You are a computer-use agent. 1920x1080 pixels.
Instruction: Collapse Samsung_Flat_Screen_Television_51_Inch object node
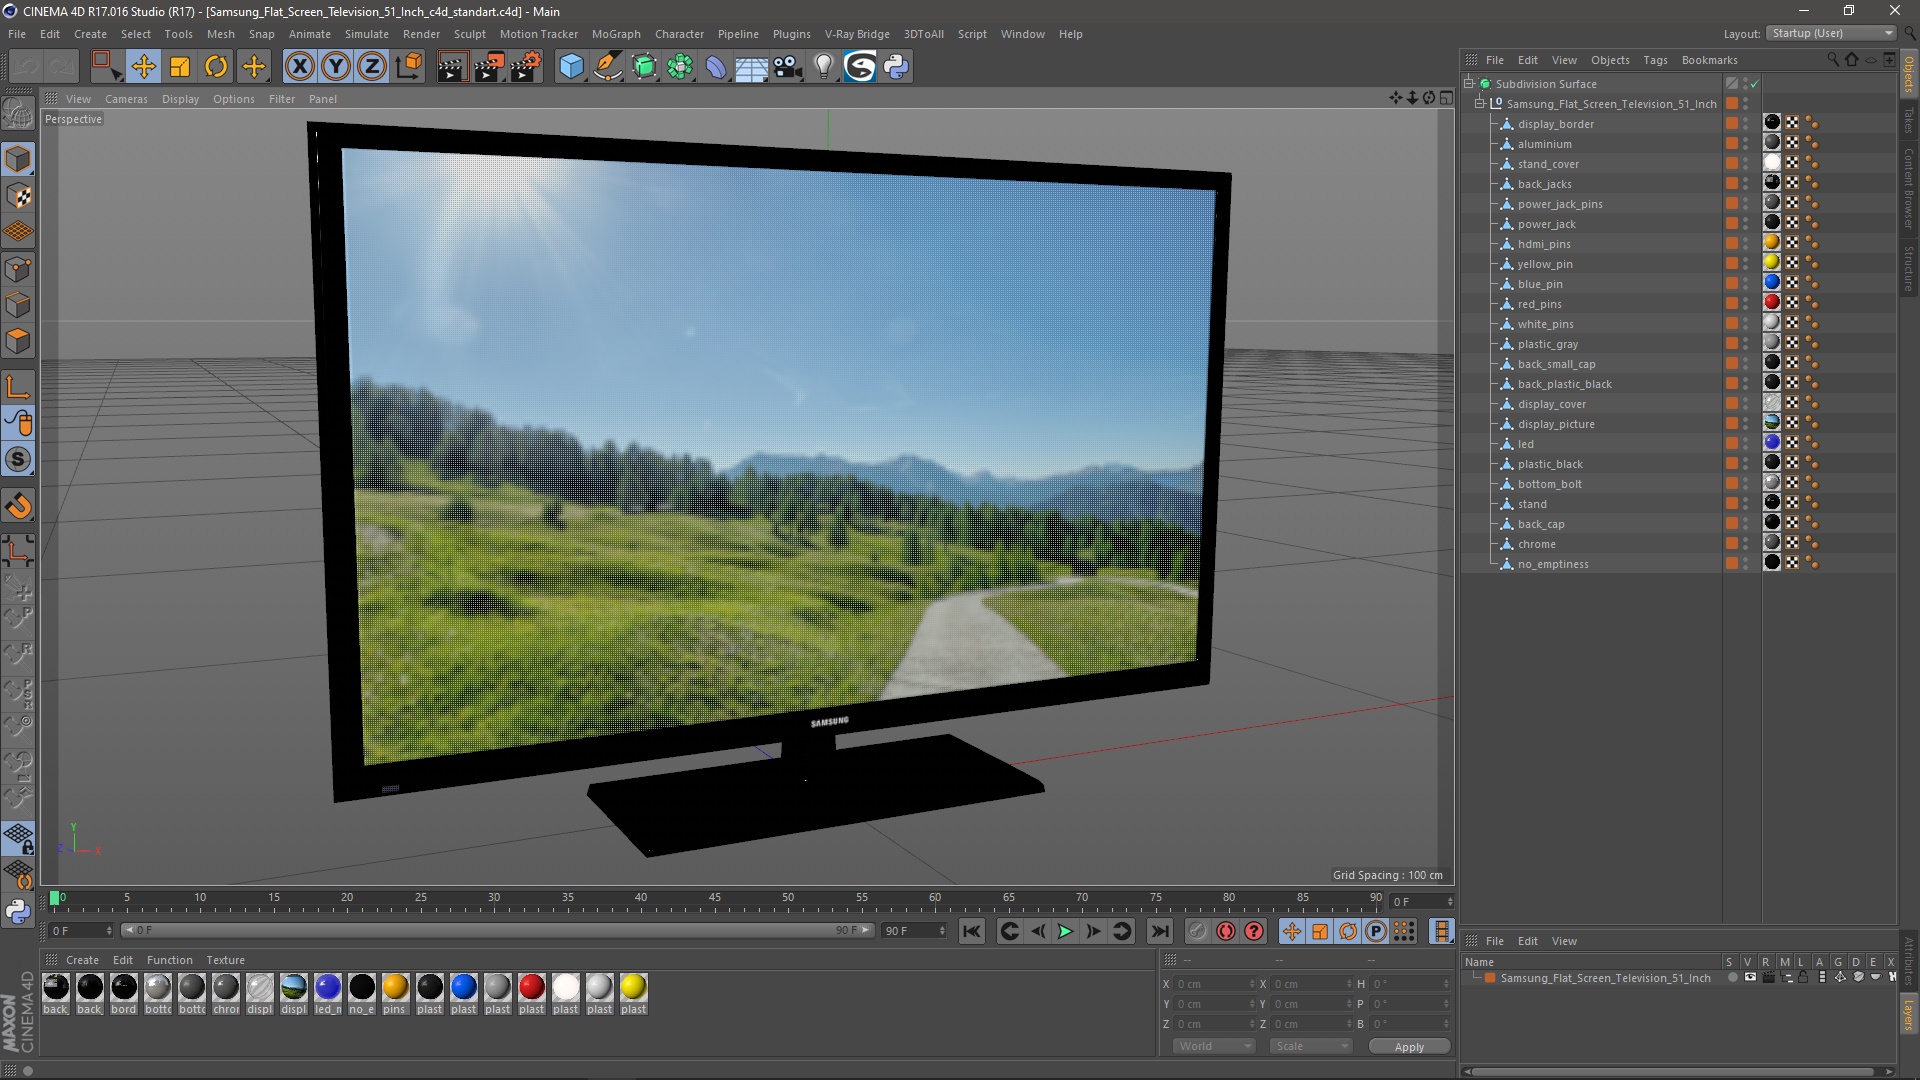point(1480,103)
